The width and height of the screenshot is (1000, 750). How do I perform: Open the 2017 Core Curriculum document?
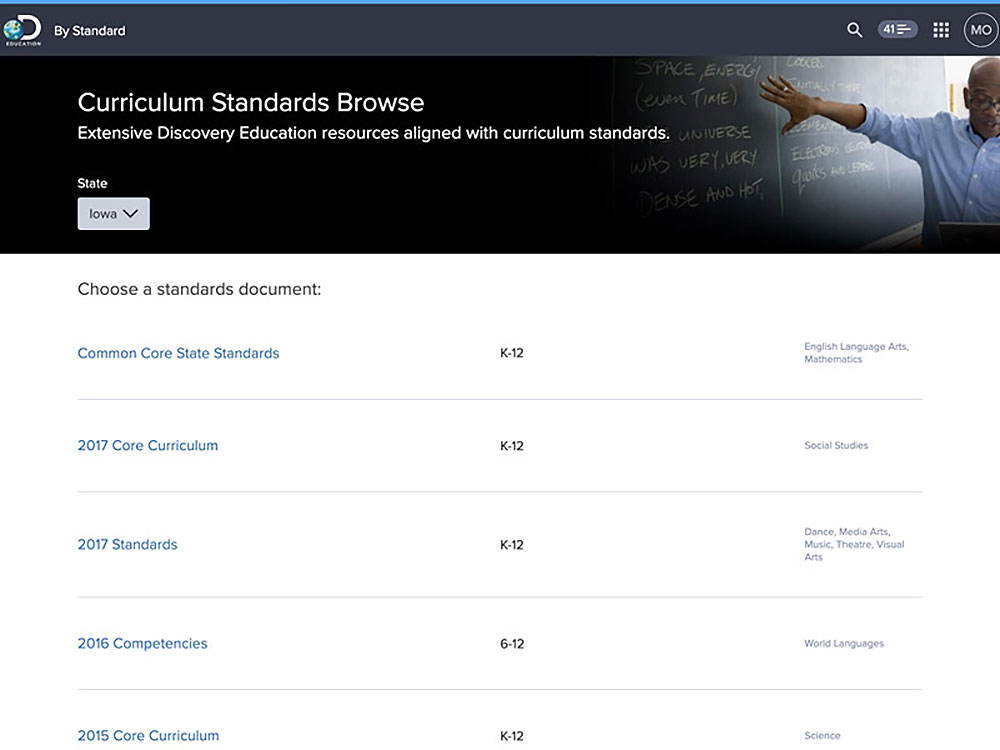pyautogui.click(x=147, y=445)
